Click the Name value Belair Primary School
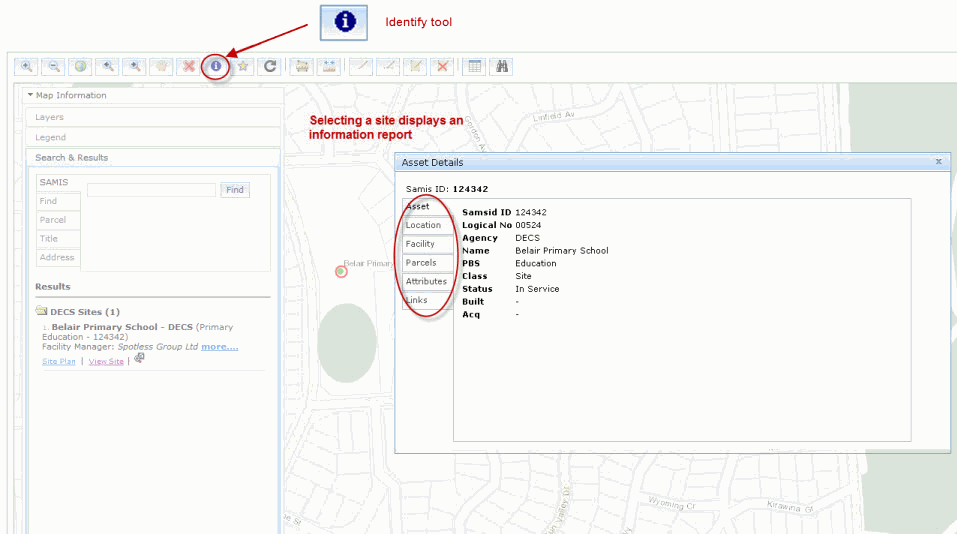Viewport: 957px width, 534px height. (x=562, y=251)
